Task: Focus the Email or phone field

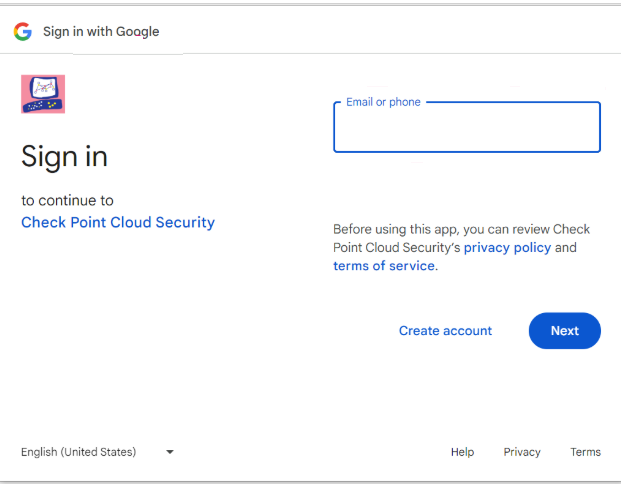Action: coord(467,127)
